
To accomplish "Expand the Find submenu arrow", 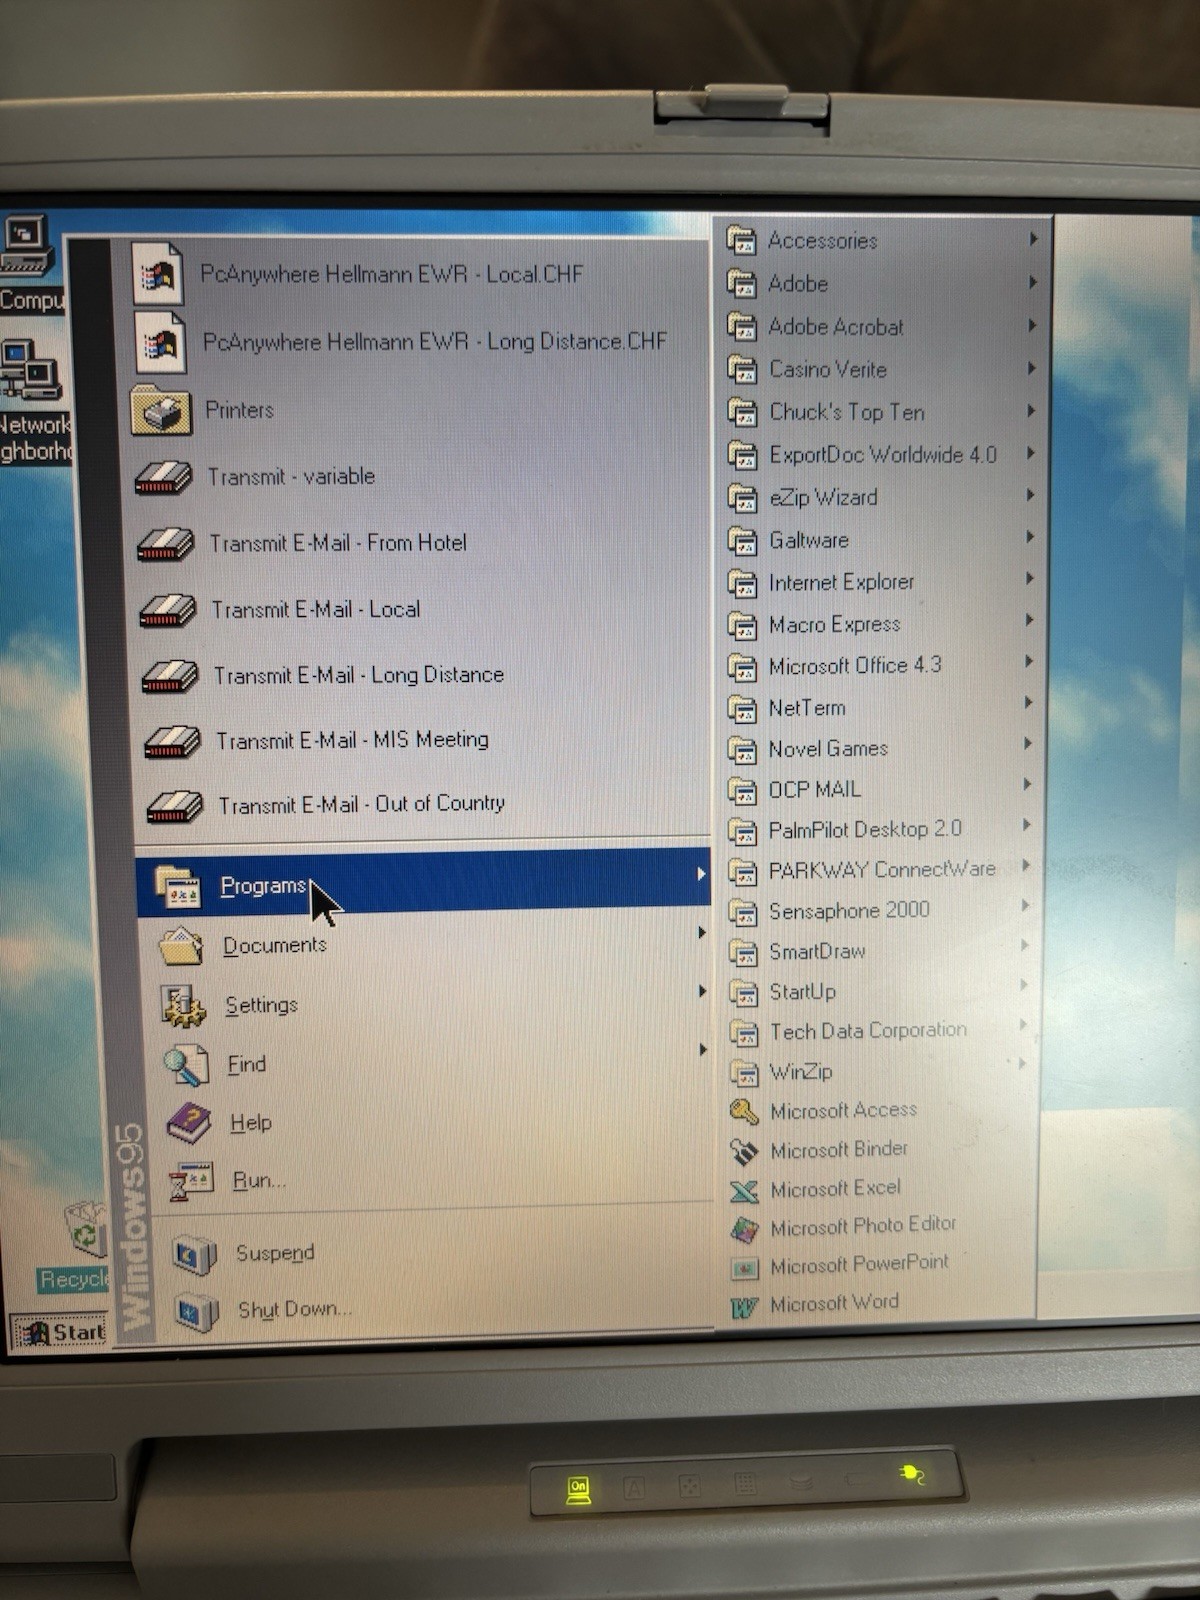I will point(703,1049).
